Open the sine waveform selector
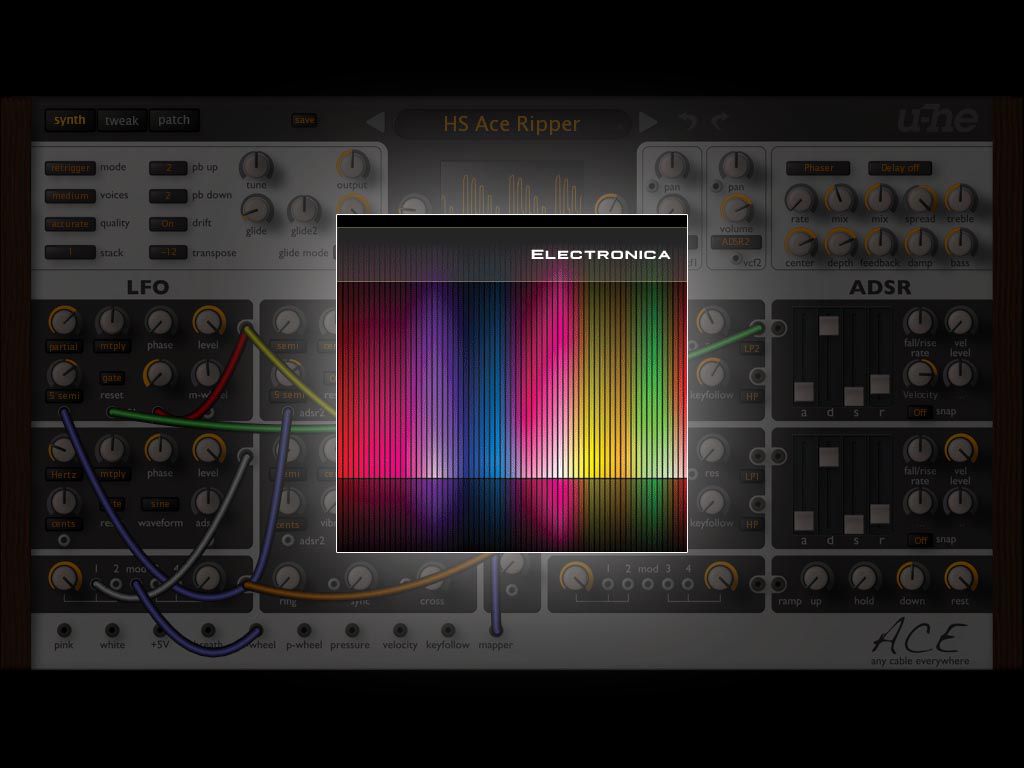The width and height of the screenshot is (1024, 768). click(x=160, y=504)
